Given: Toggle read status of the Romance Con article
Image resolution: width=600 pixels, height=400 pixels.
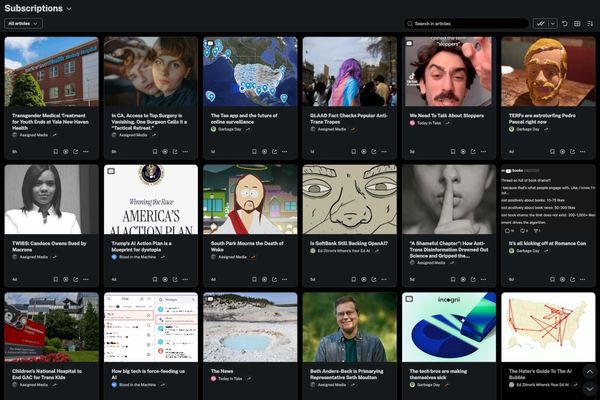Looking at the screenshot, I should point(562,279).
